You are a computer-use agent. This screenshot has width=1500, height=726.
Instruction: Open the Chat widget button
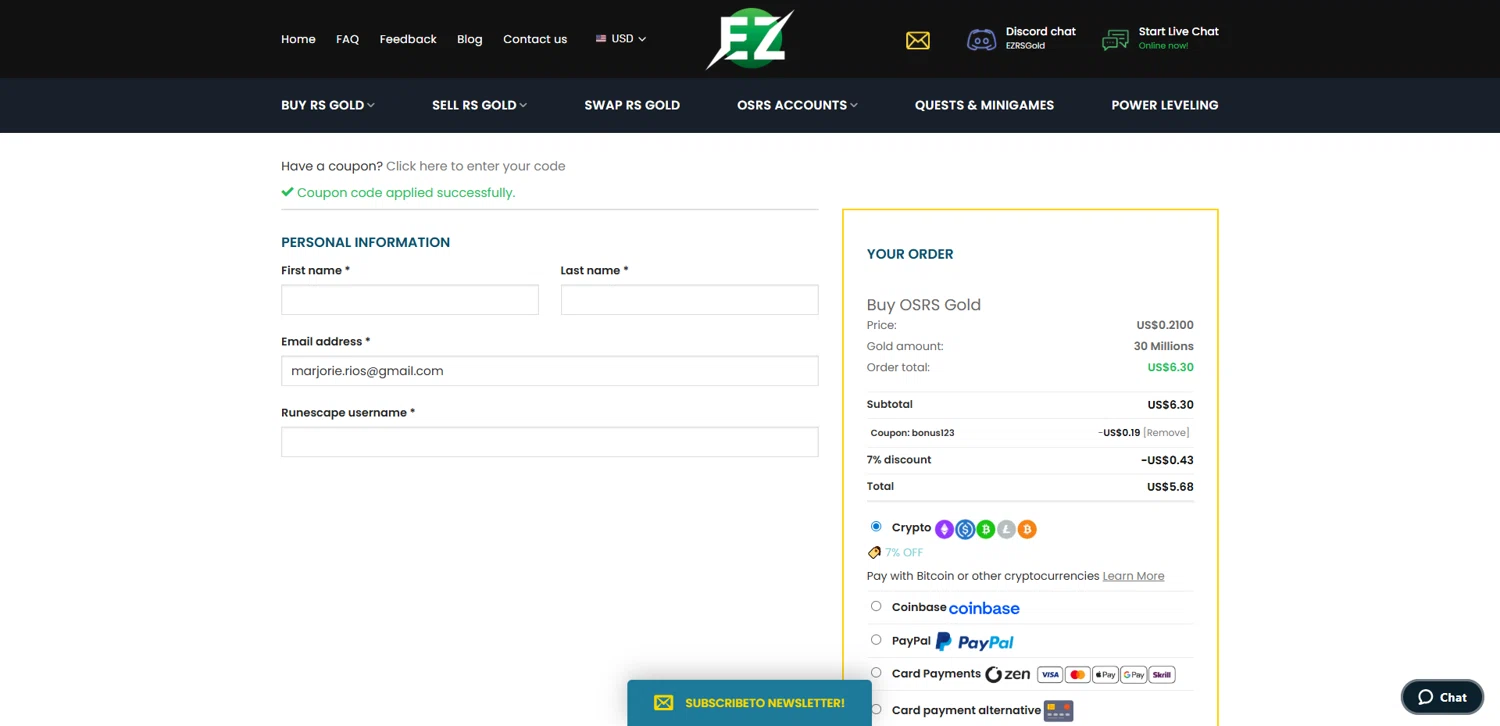1442,697
